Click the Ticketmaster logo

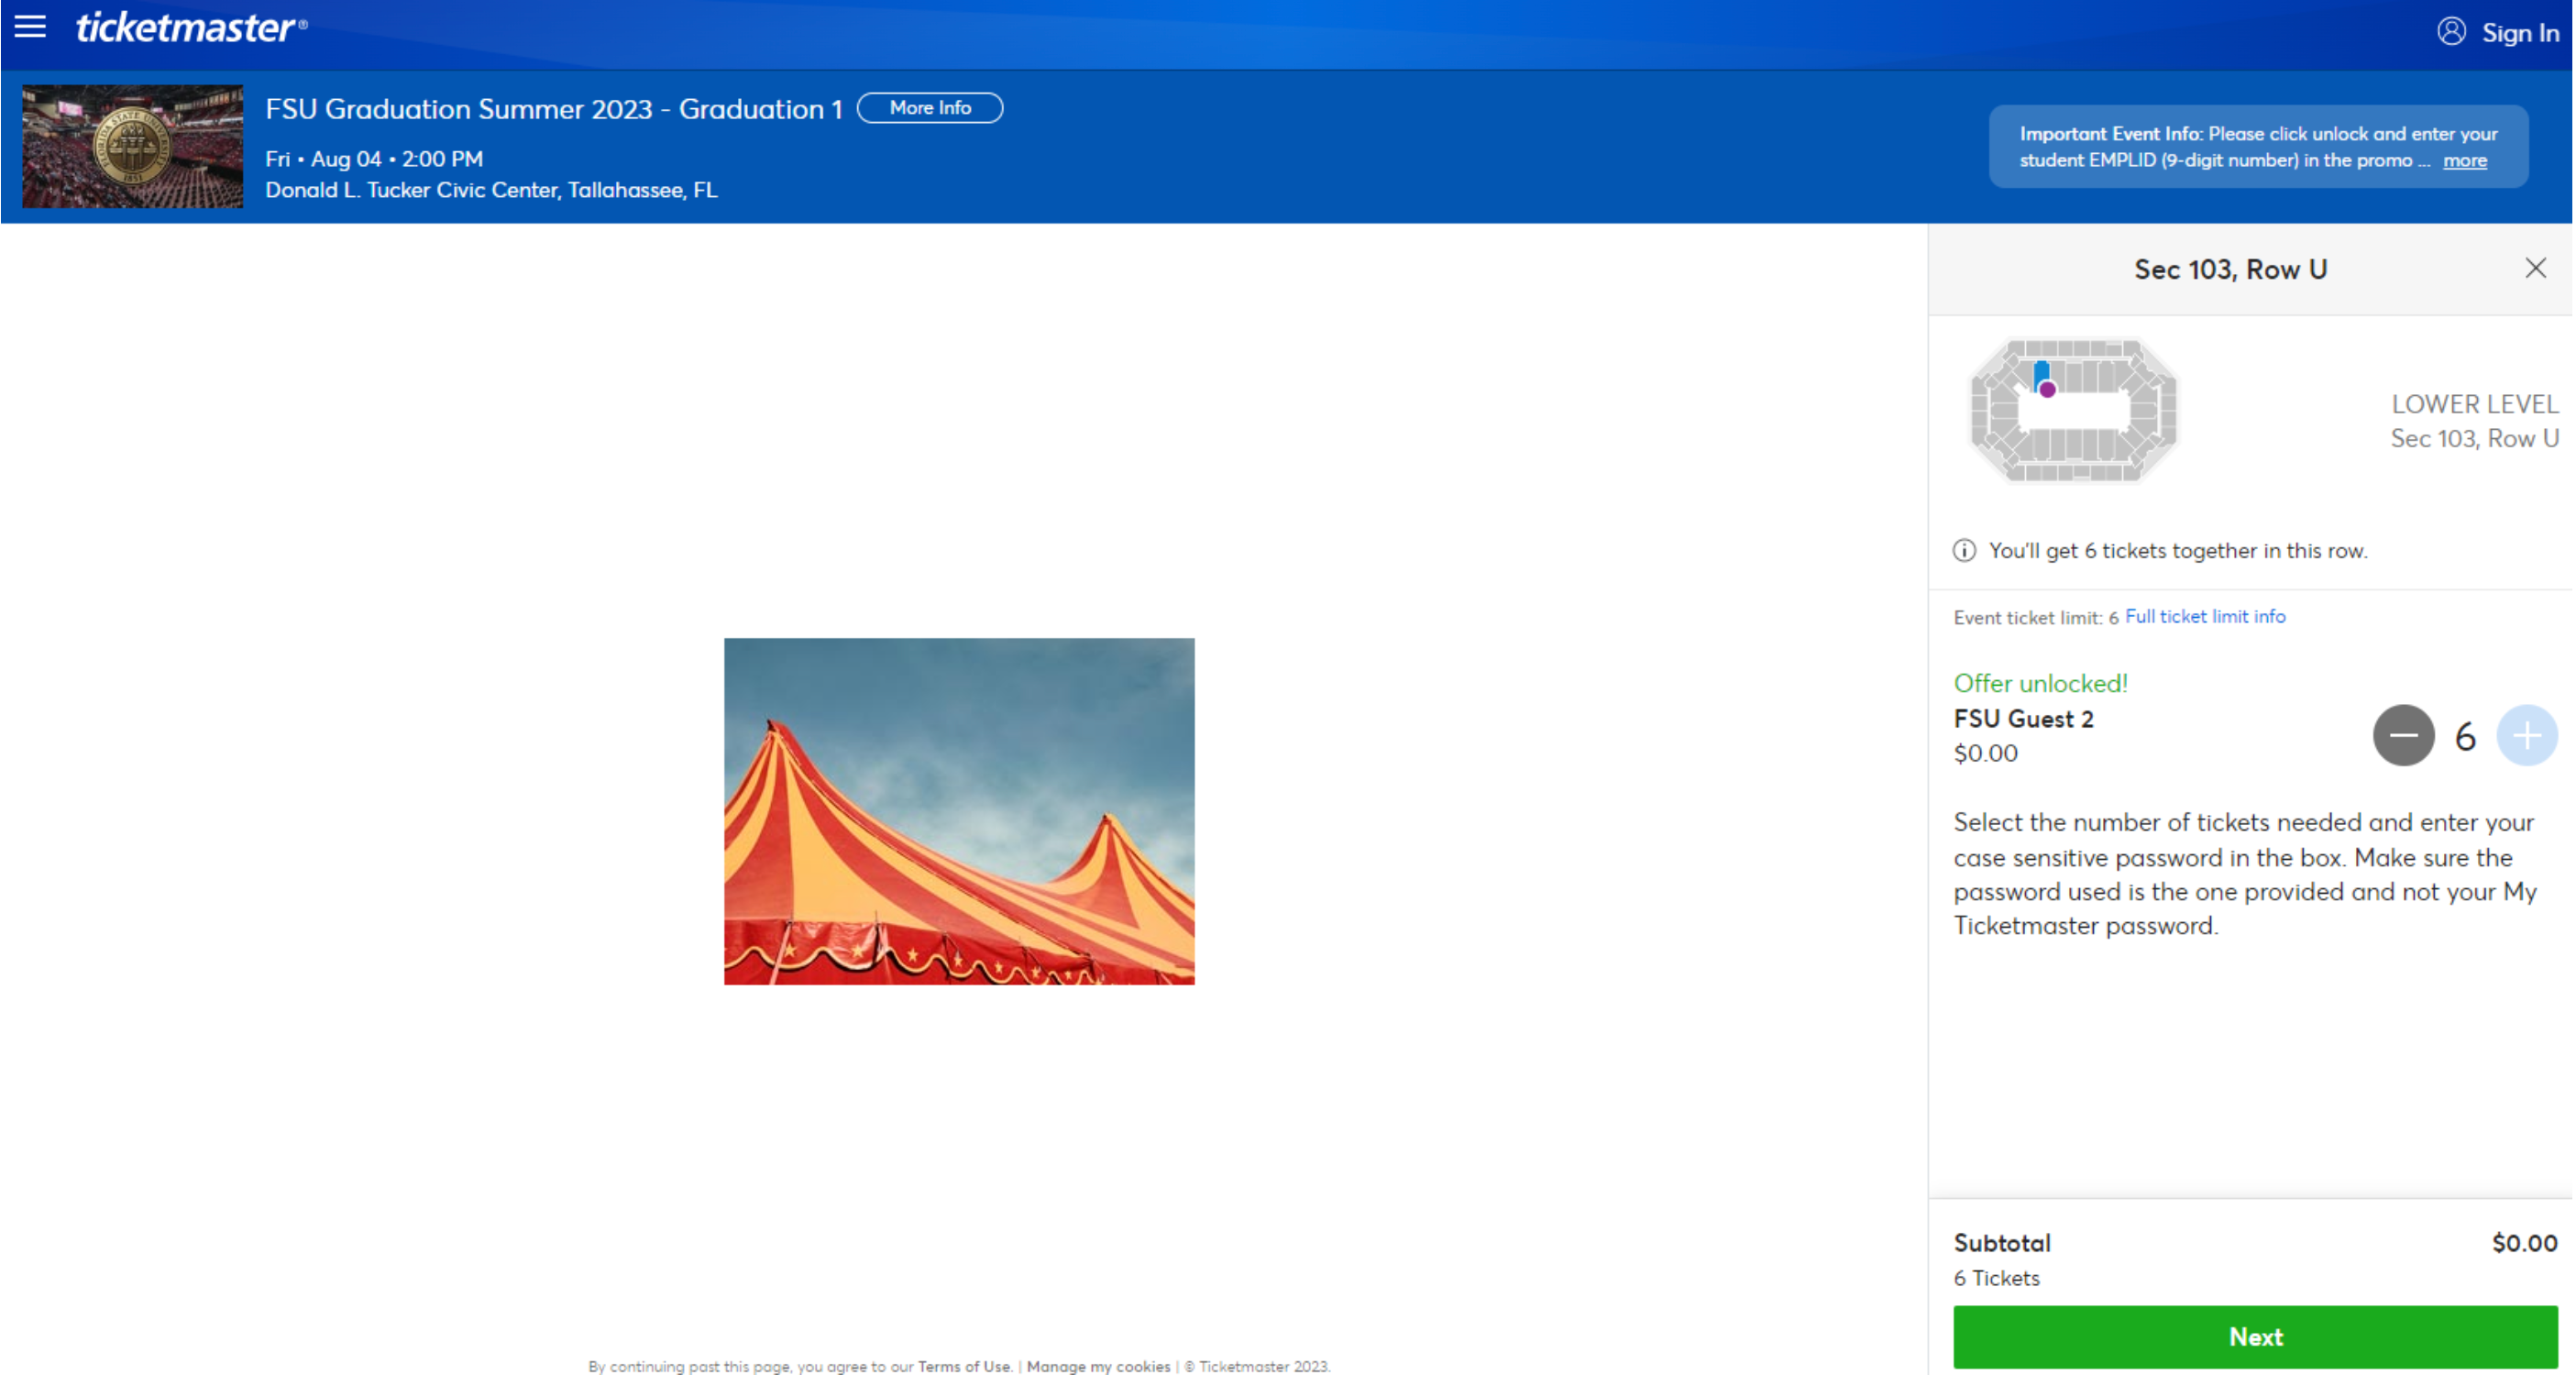coord(190,27)
